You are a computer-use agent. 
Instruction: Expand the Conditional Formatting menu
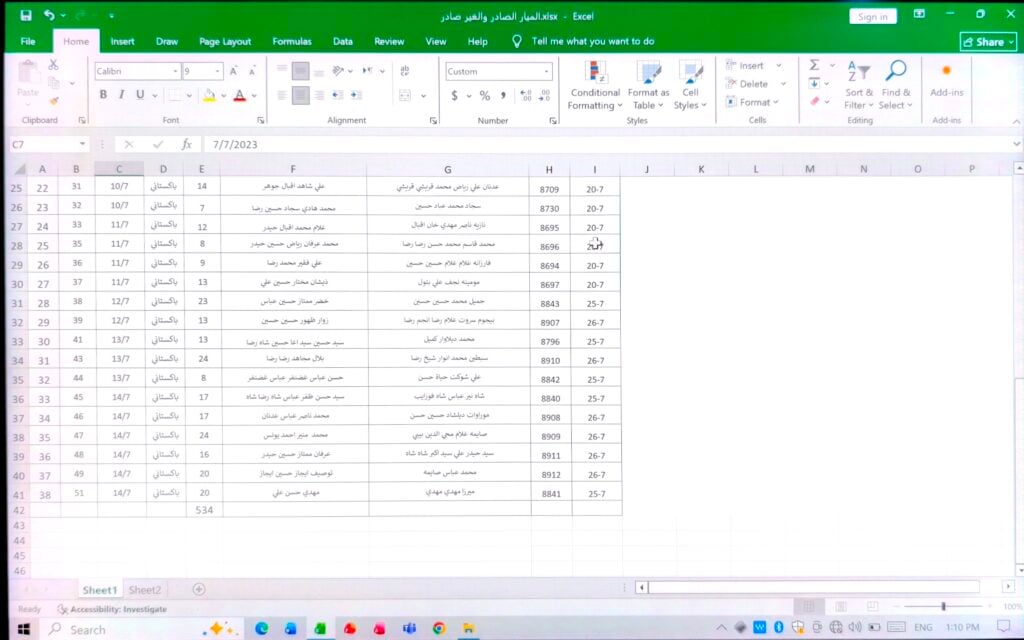(595, 86)
